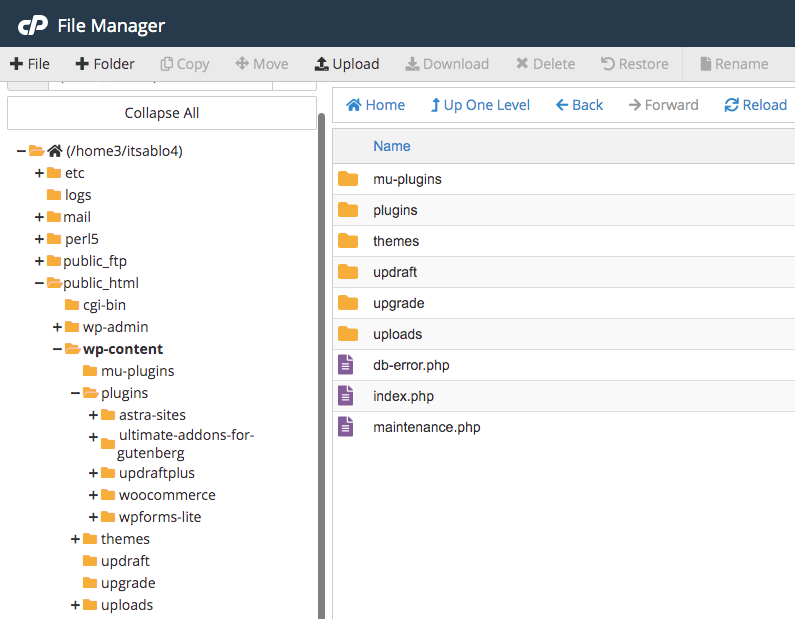
Task: Click themes folder icon in file list
Action: [348, 241]
